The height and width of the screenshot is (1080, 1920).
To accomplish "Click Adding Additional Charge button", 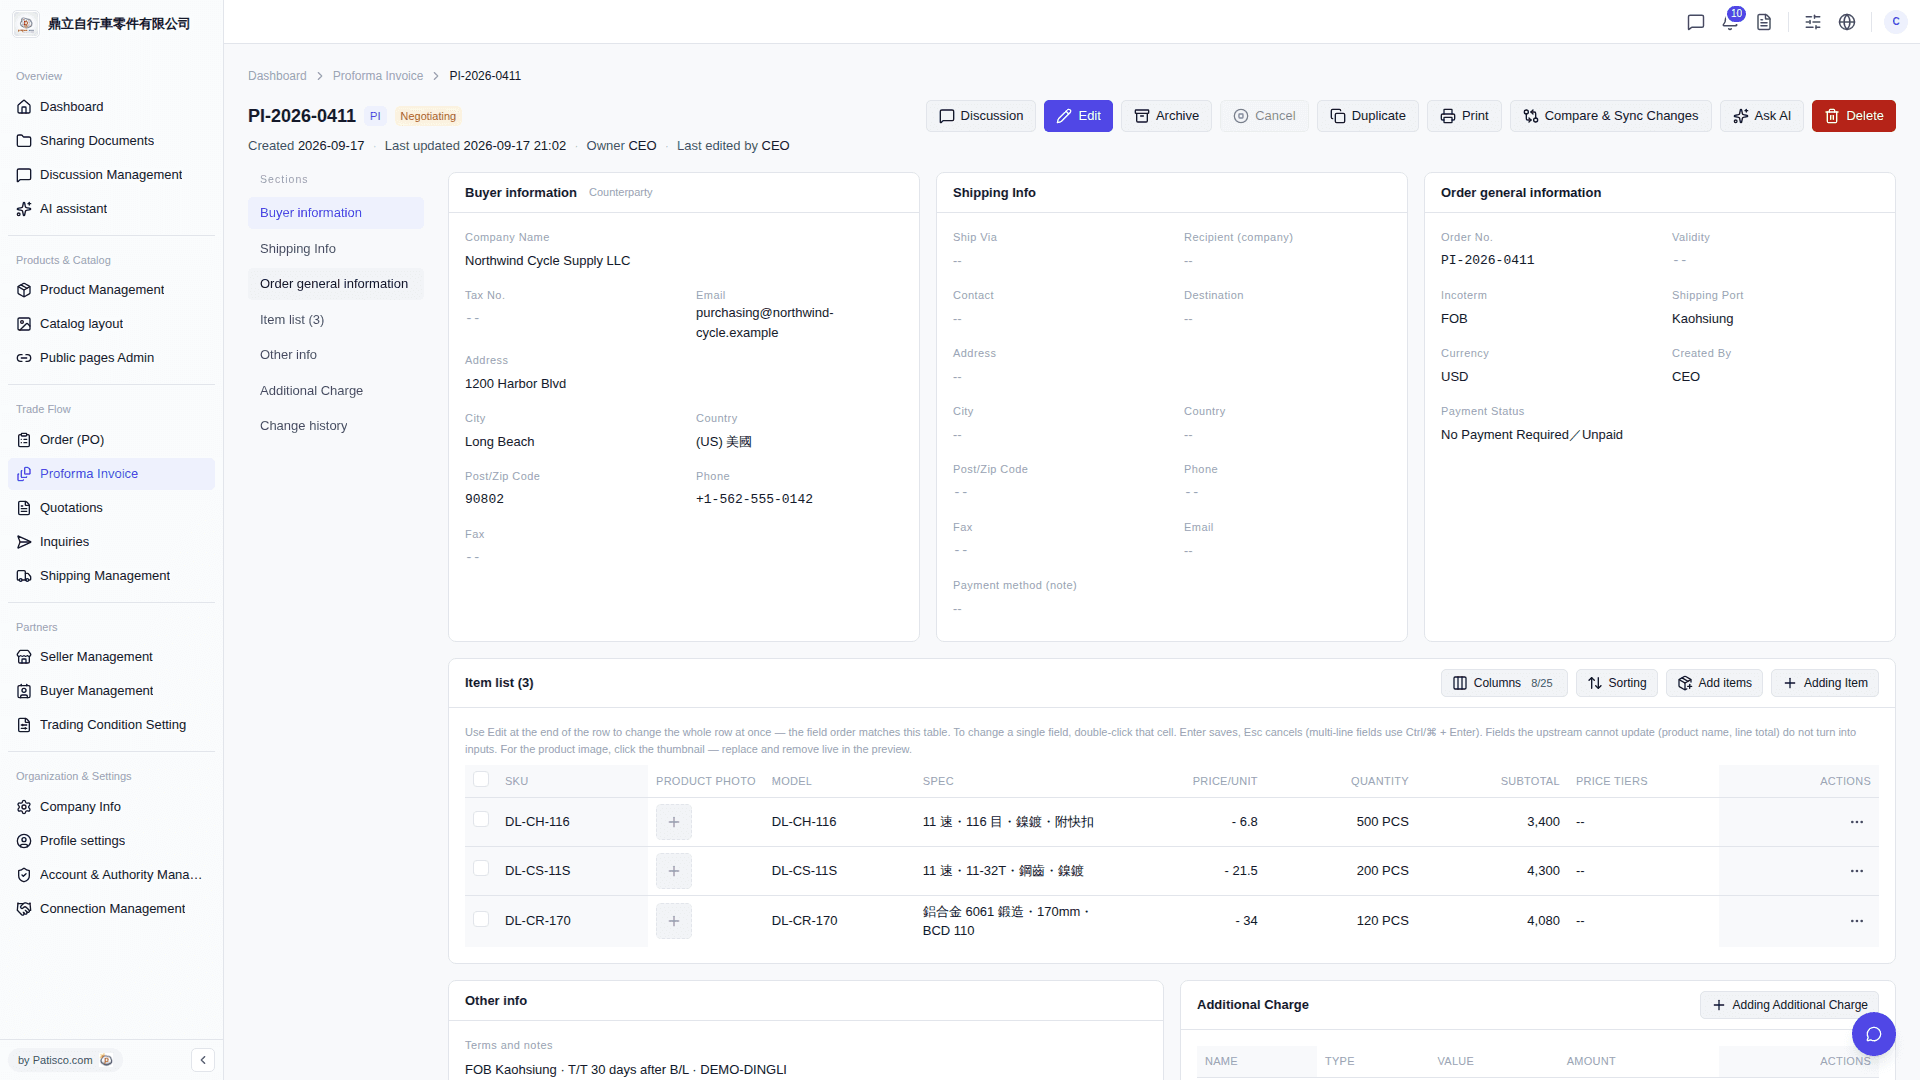I will (1789, 1005).
